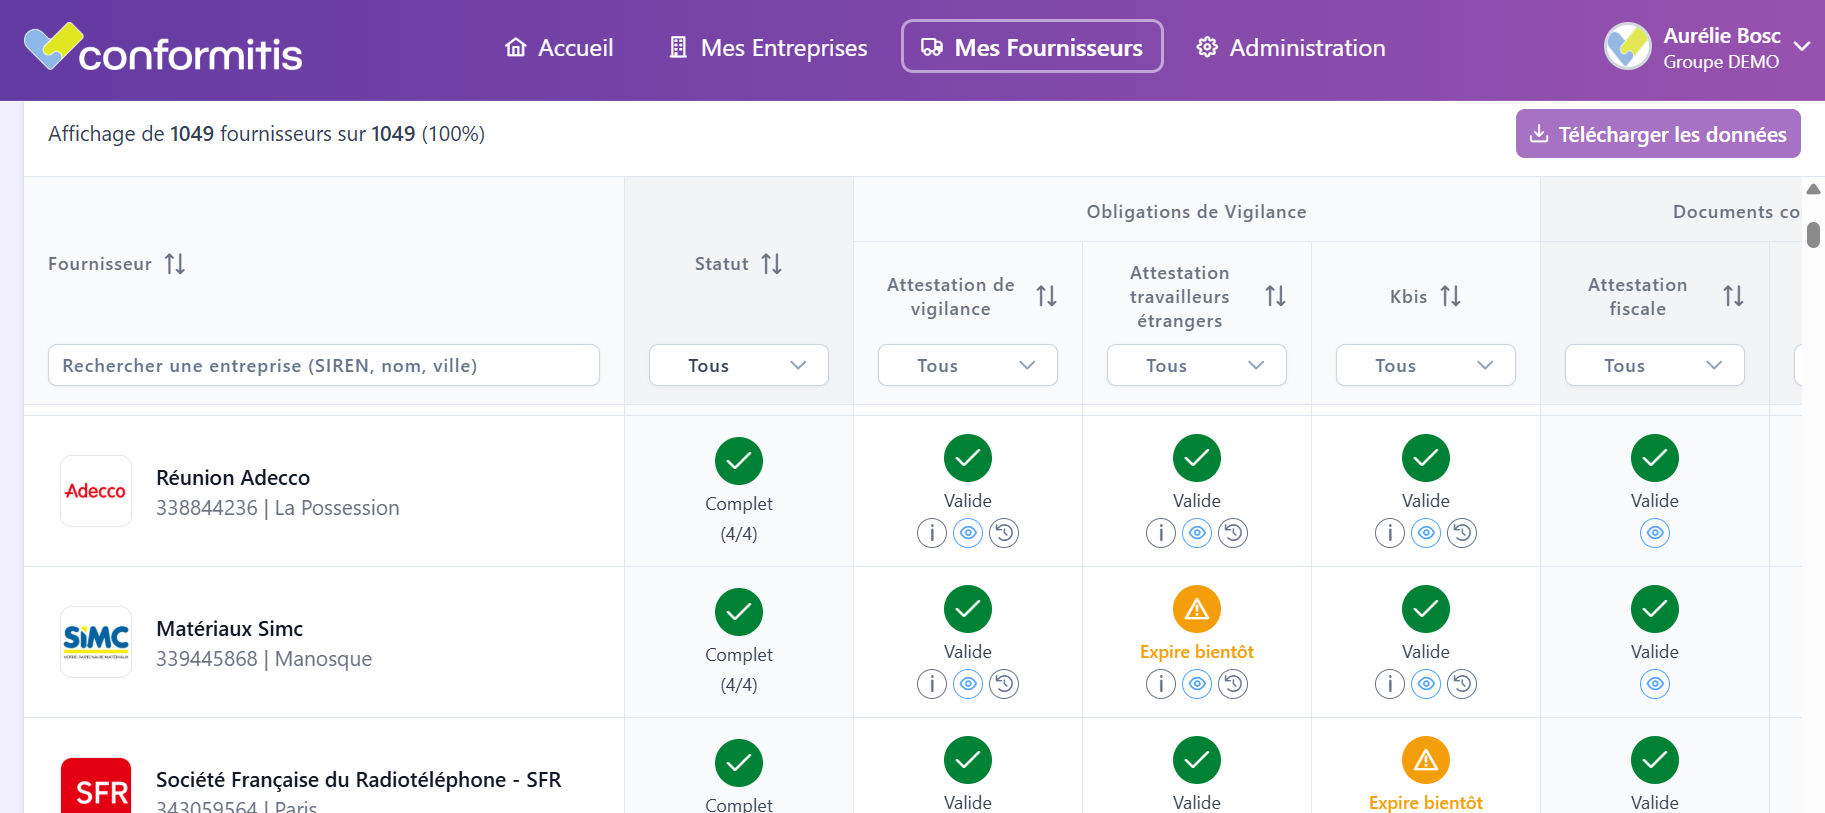Click info icon under Matériaux Simc Expire bientôt
The width and height of the screenshot is (1825, 813).
1161,684
